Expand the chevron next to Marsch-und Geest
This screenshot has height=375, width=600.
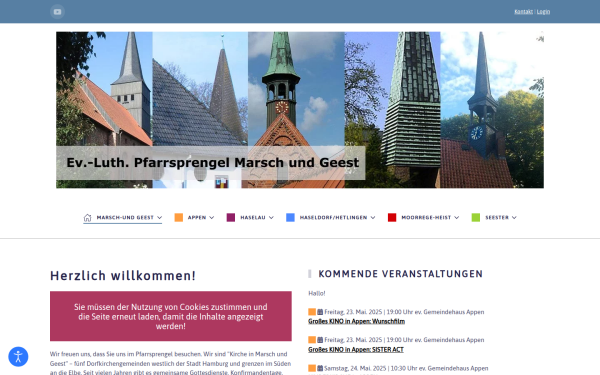[160, 217]
